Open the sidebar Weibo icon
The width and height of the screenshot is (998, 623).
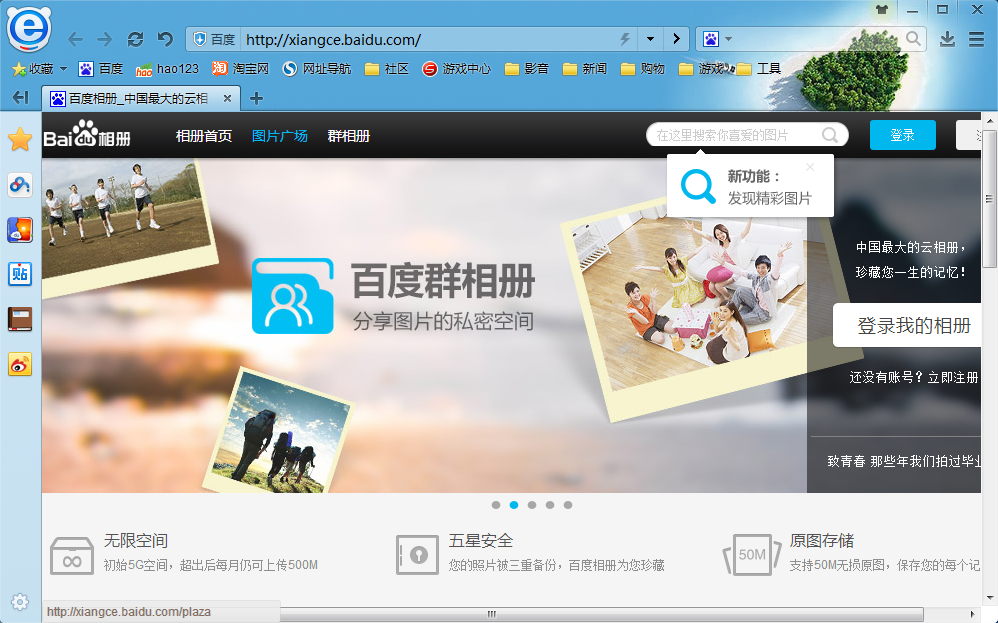20,364
